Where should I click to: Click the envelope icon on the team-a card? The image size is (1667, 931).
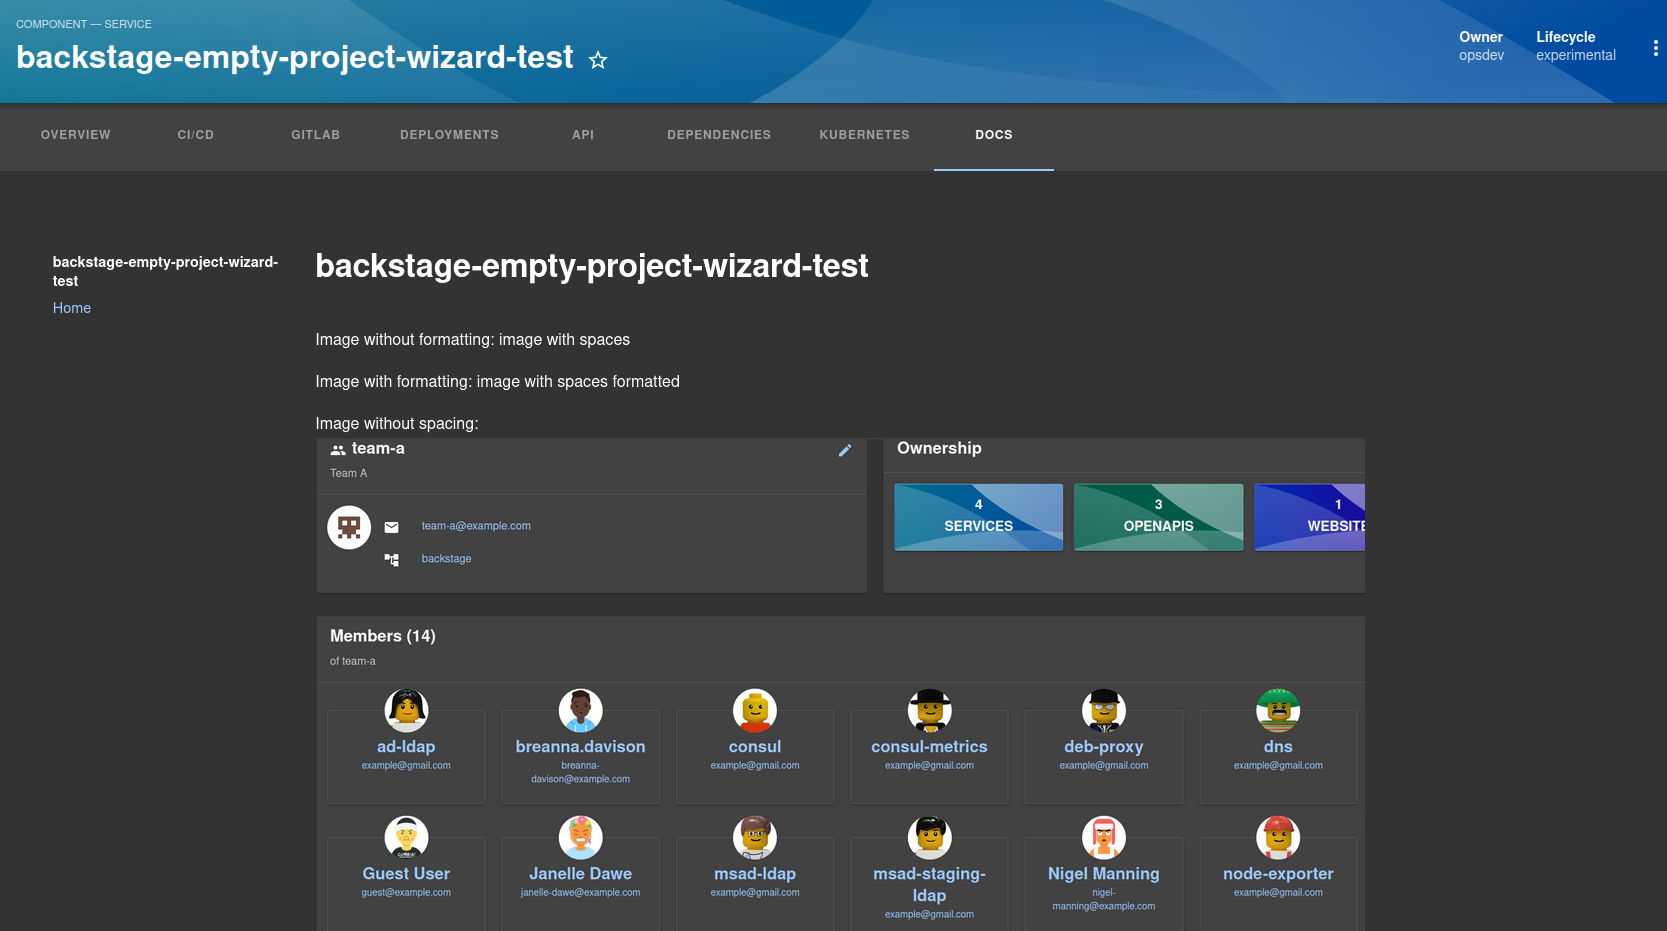click(391, 527)
